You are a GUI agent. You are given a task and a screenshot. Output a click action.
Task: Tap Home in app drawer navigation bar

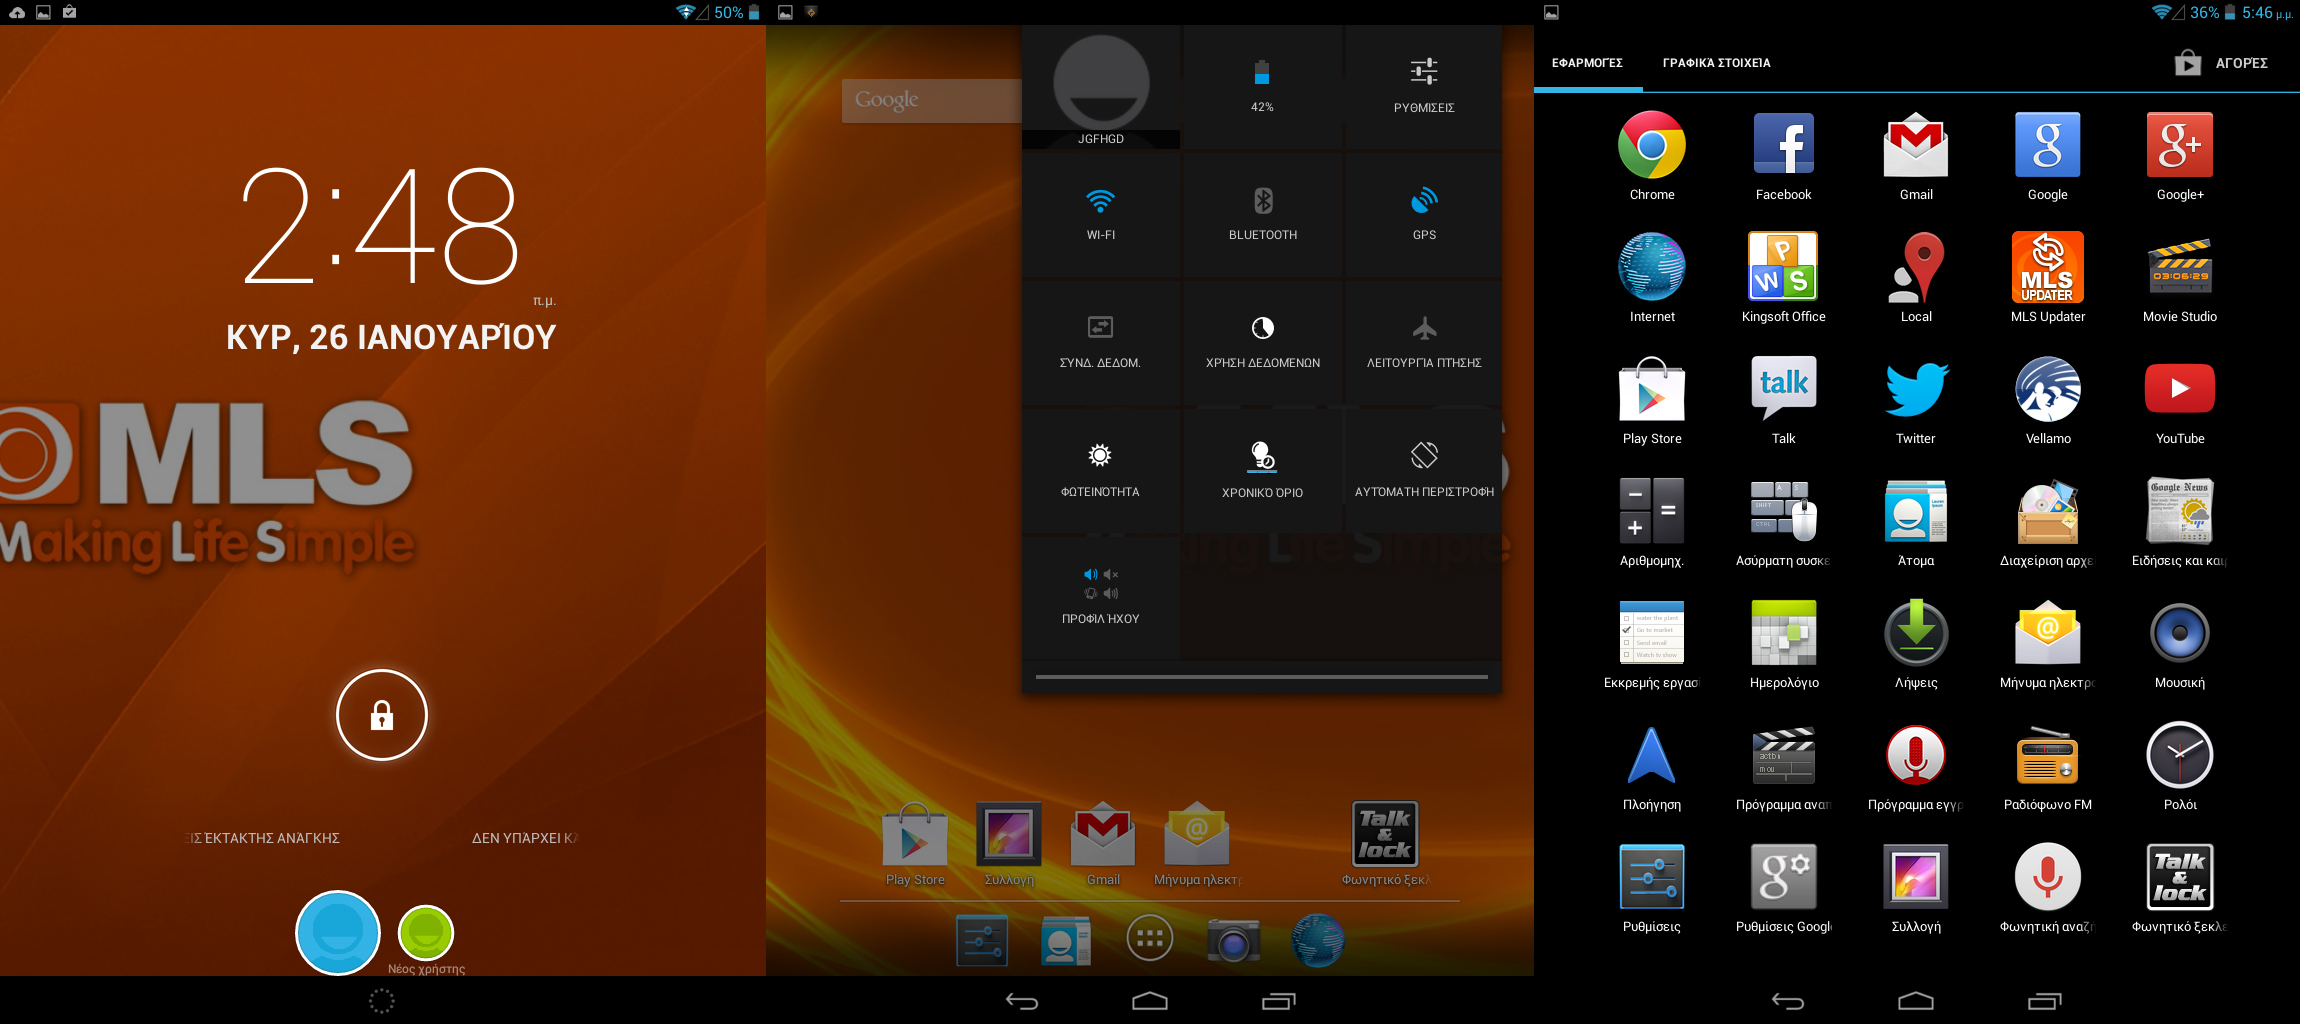coord(1916,1001)
